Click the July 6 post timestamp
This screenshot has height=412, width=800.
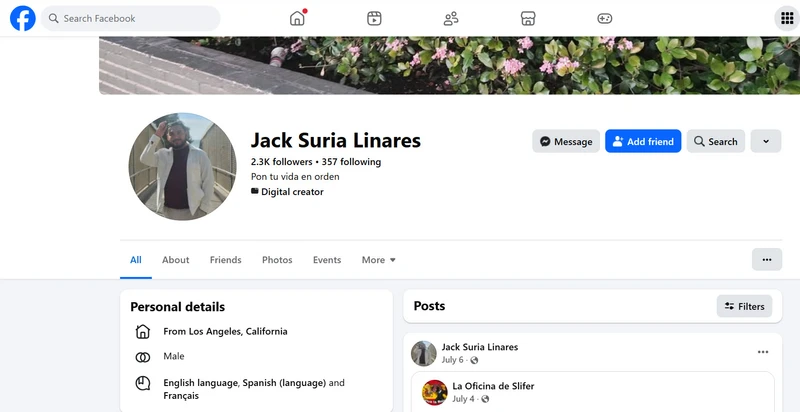[x=453, y=360]
